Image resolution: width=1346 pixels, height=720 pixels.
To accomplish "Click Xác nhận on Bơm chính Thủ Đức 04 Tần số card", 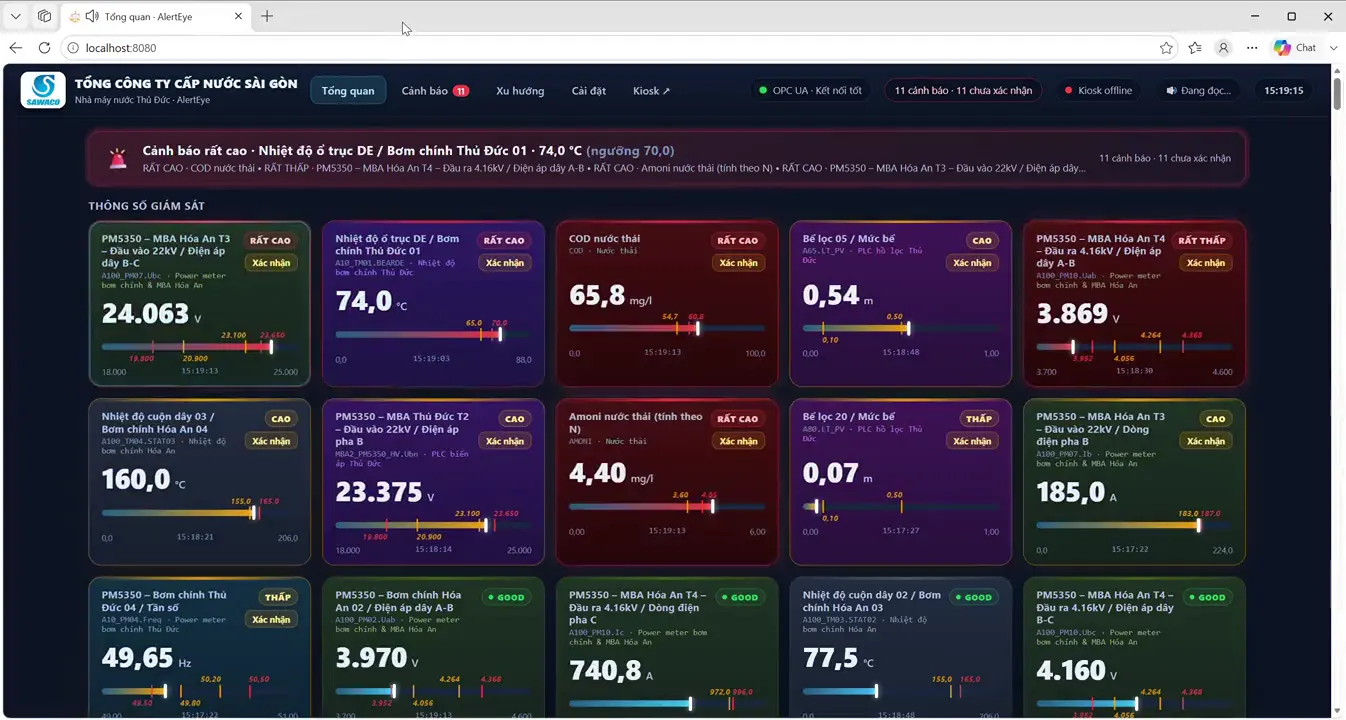I will click(x=271, y=620).
